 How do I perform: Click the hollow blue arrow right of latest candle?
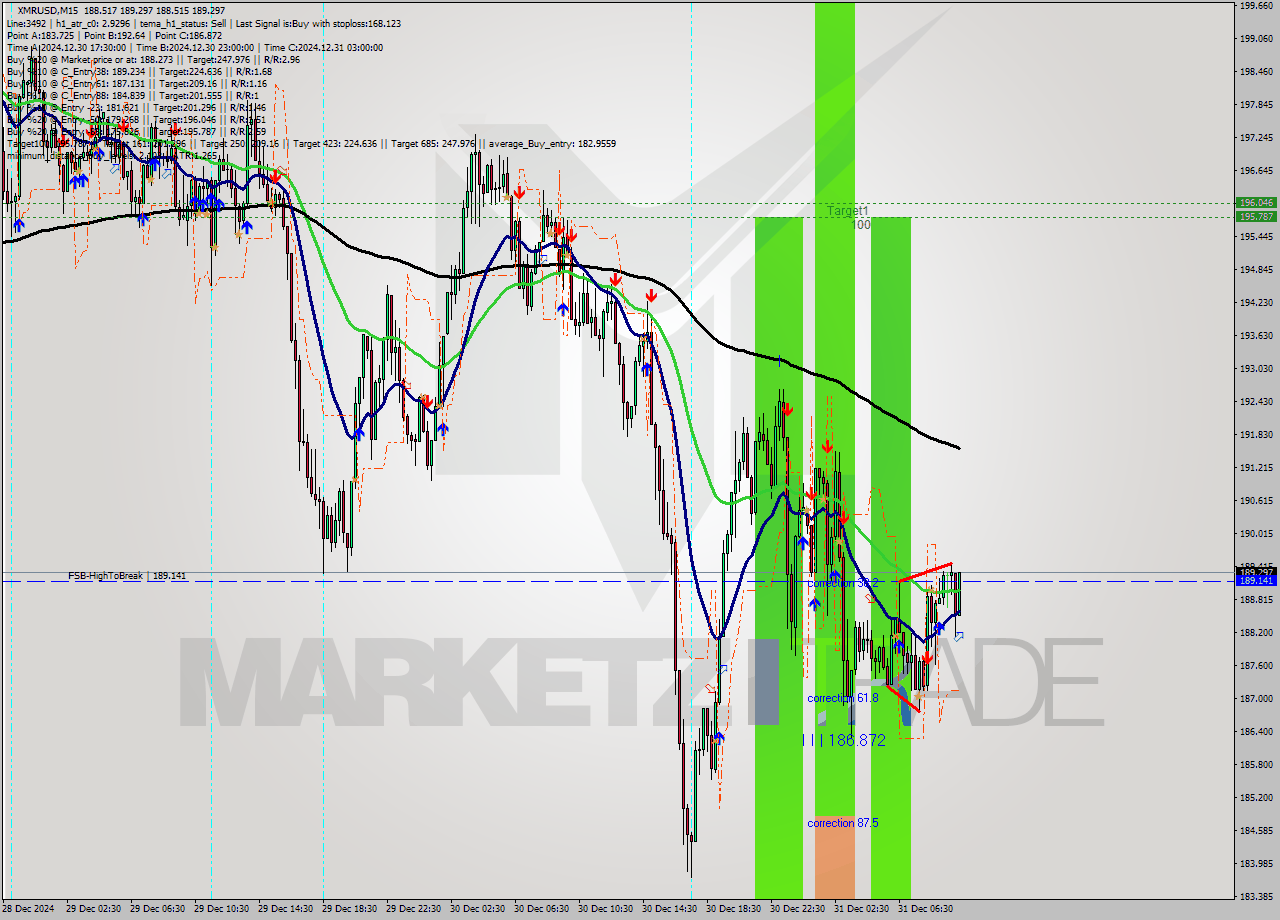coord(958,636)
